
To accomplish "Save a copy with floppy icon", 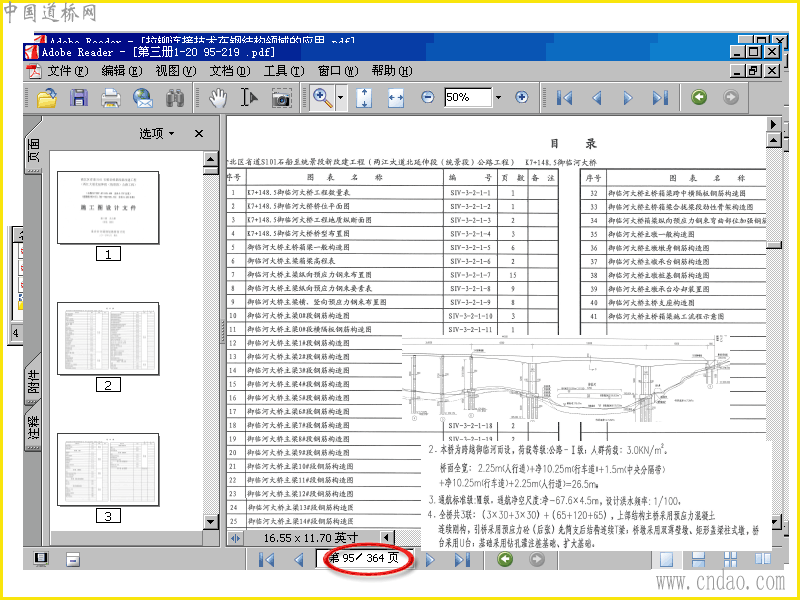I will click(79, 97).
